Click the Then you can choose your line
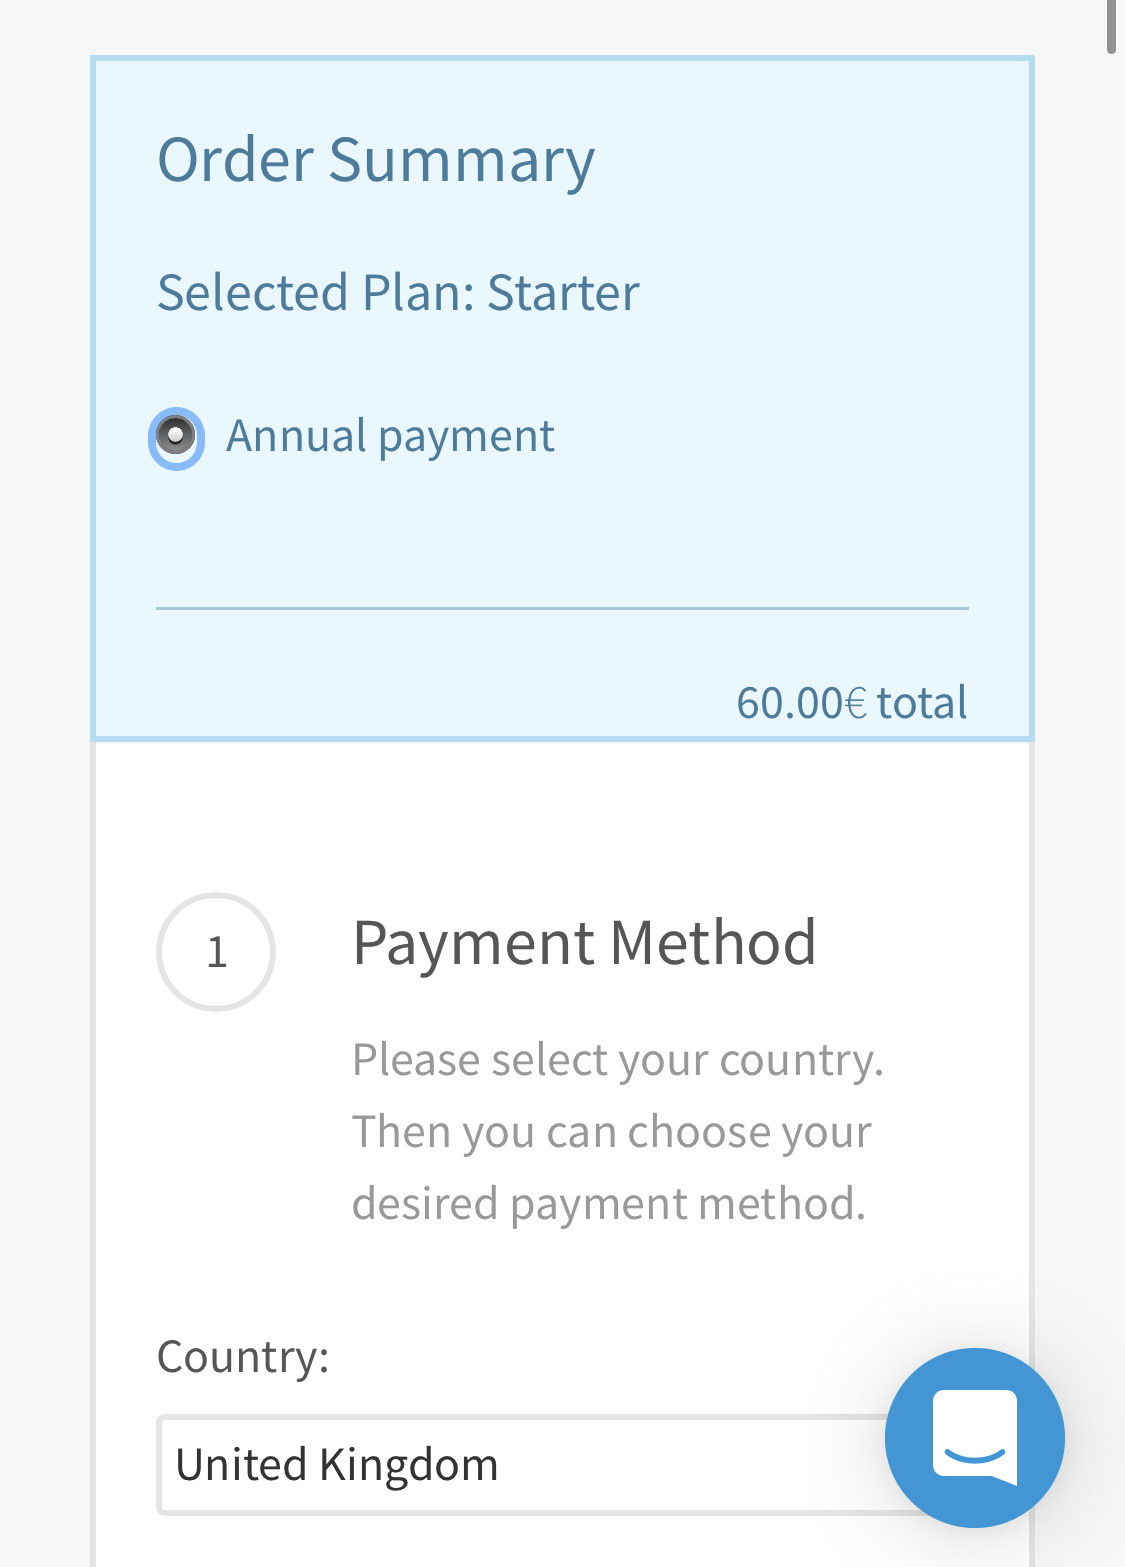 [x=611, y=1132]
